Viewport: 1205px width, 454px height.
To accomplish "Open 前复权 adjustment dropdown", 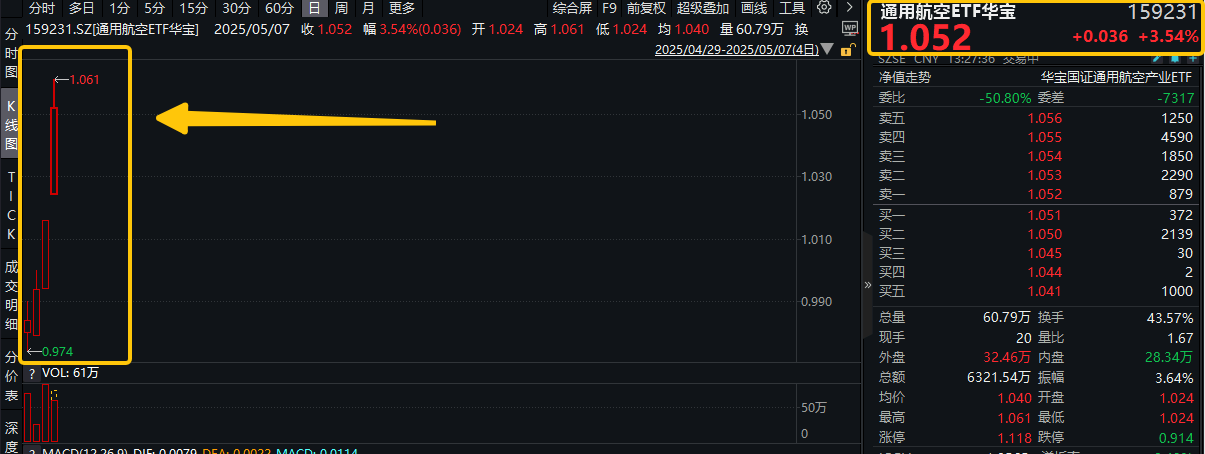I will pos(646,8).
